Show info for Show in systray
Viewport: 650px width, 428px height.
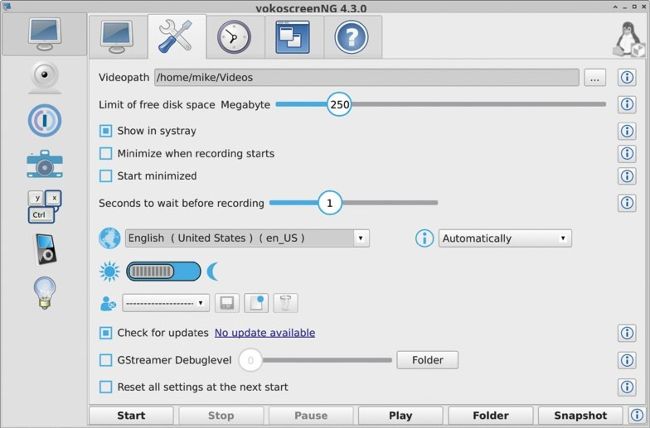(x=627, y=131)
